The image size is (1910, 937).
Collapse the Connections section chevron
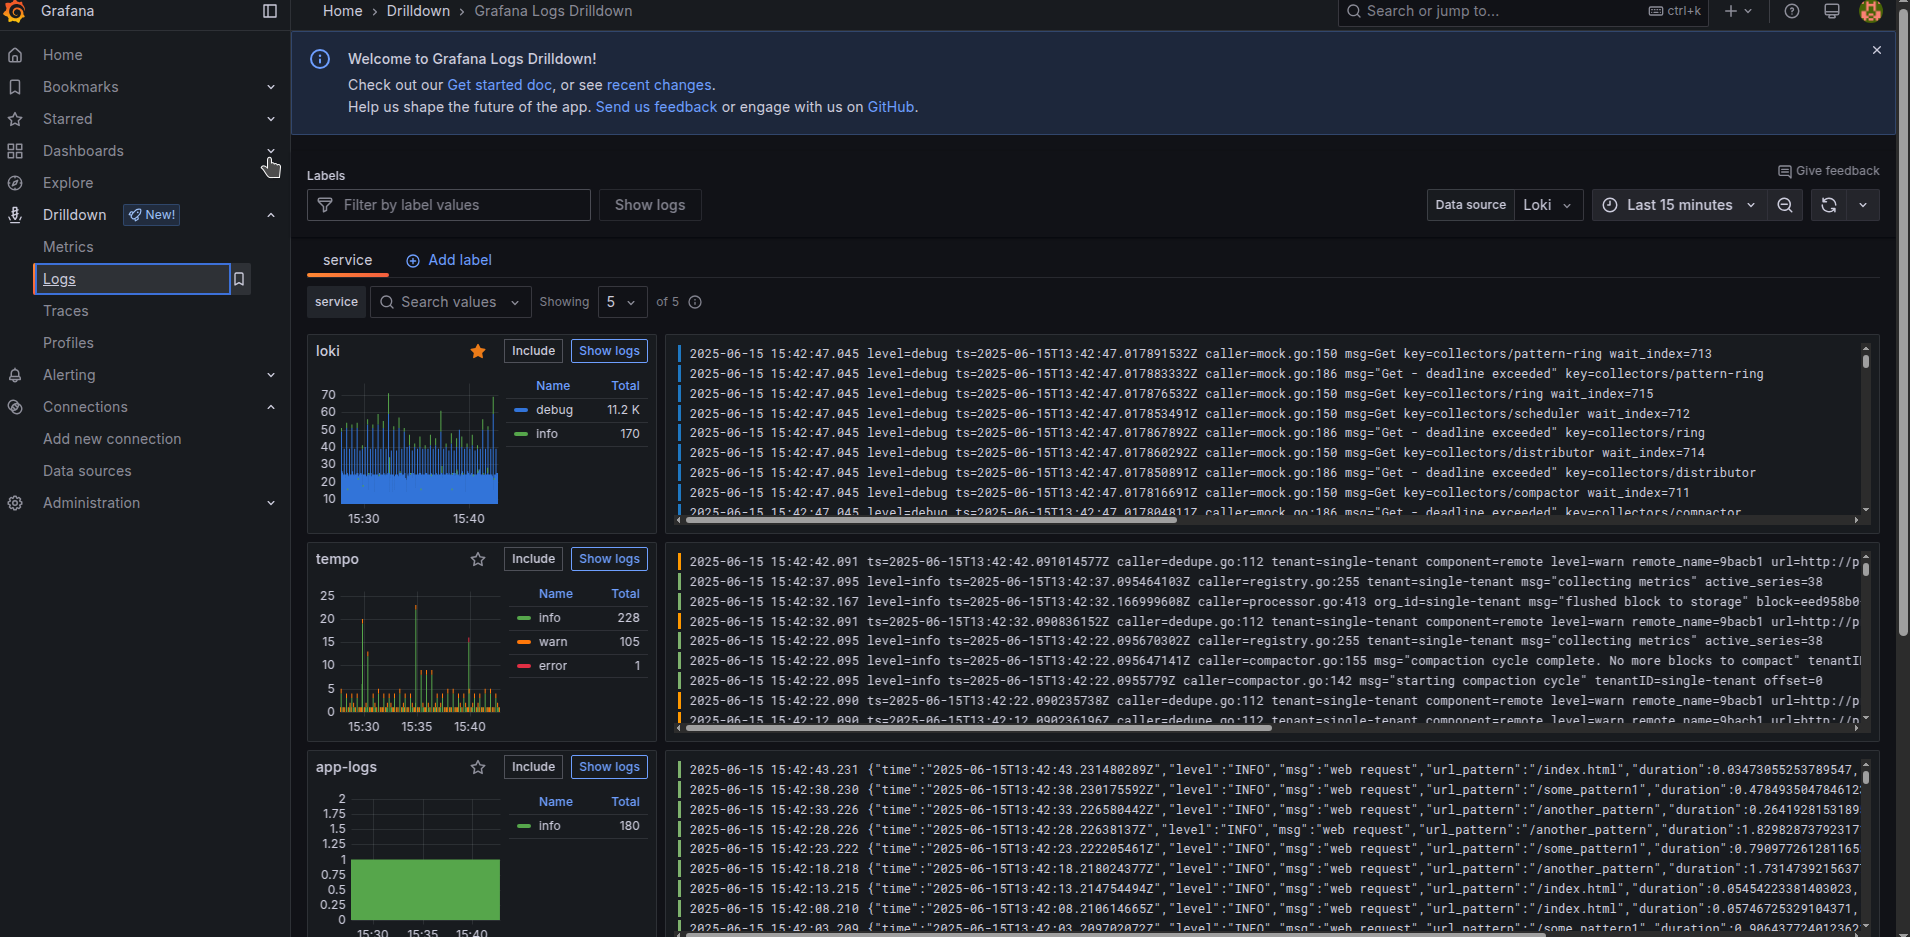[x=271, y=407]
